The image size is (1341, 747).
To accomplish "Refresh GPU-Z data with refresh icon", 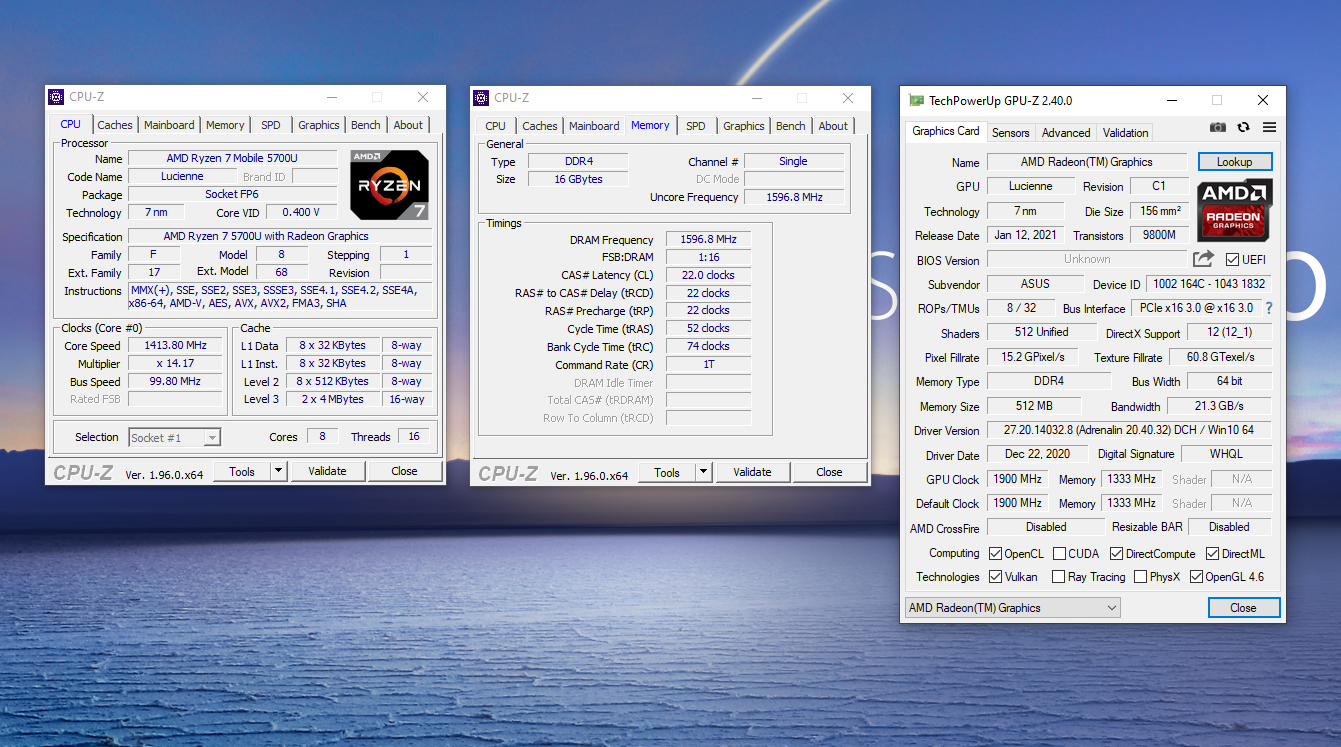I will coord(1243,128).
